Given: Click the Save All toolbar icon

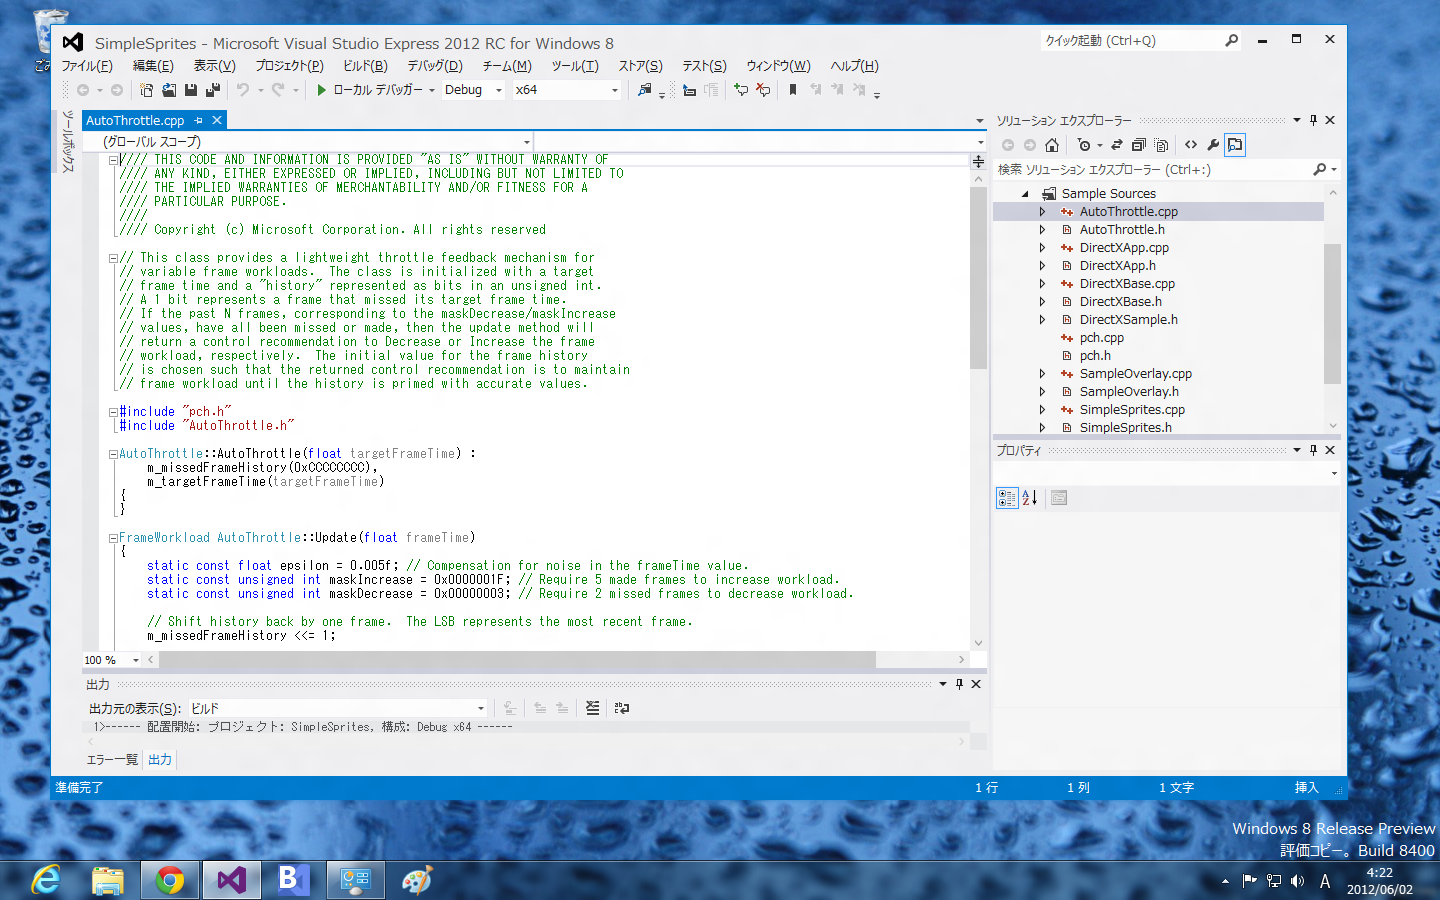Looking at the screenshot, I should pyautogui.click(x=212, y=90).
